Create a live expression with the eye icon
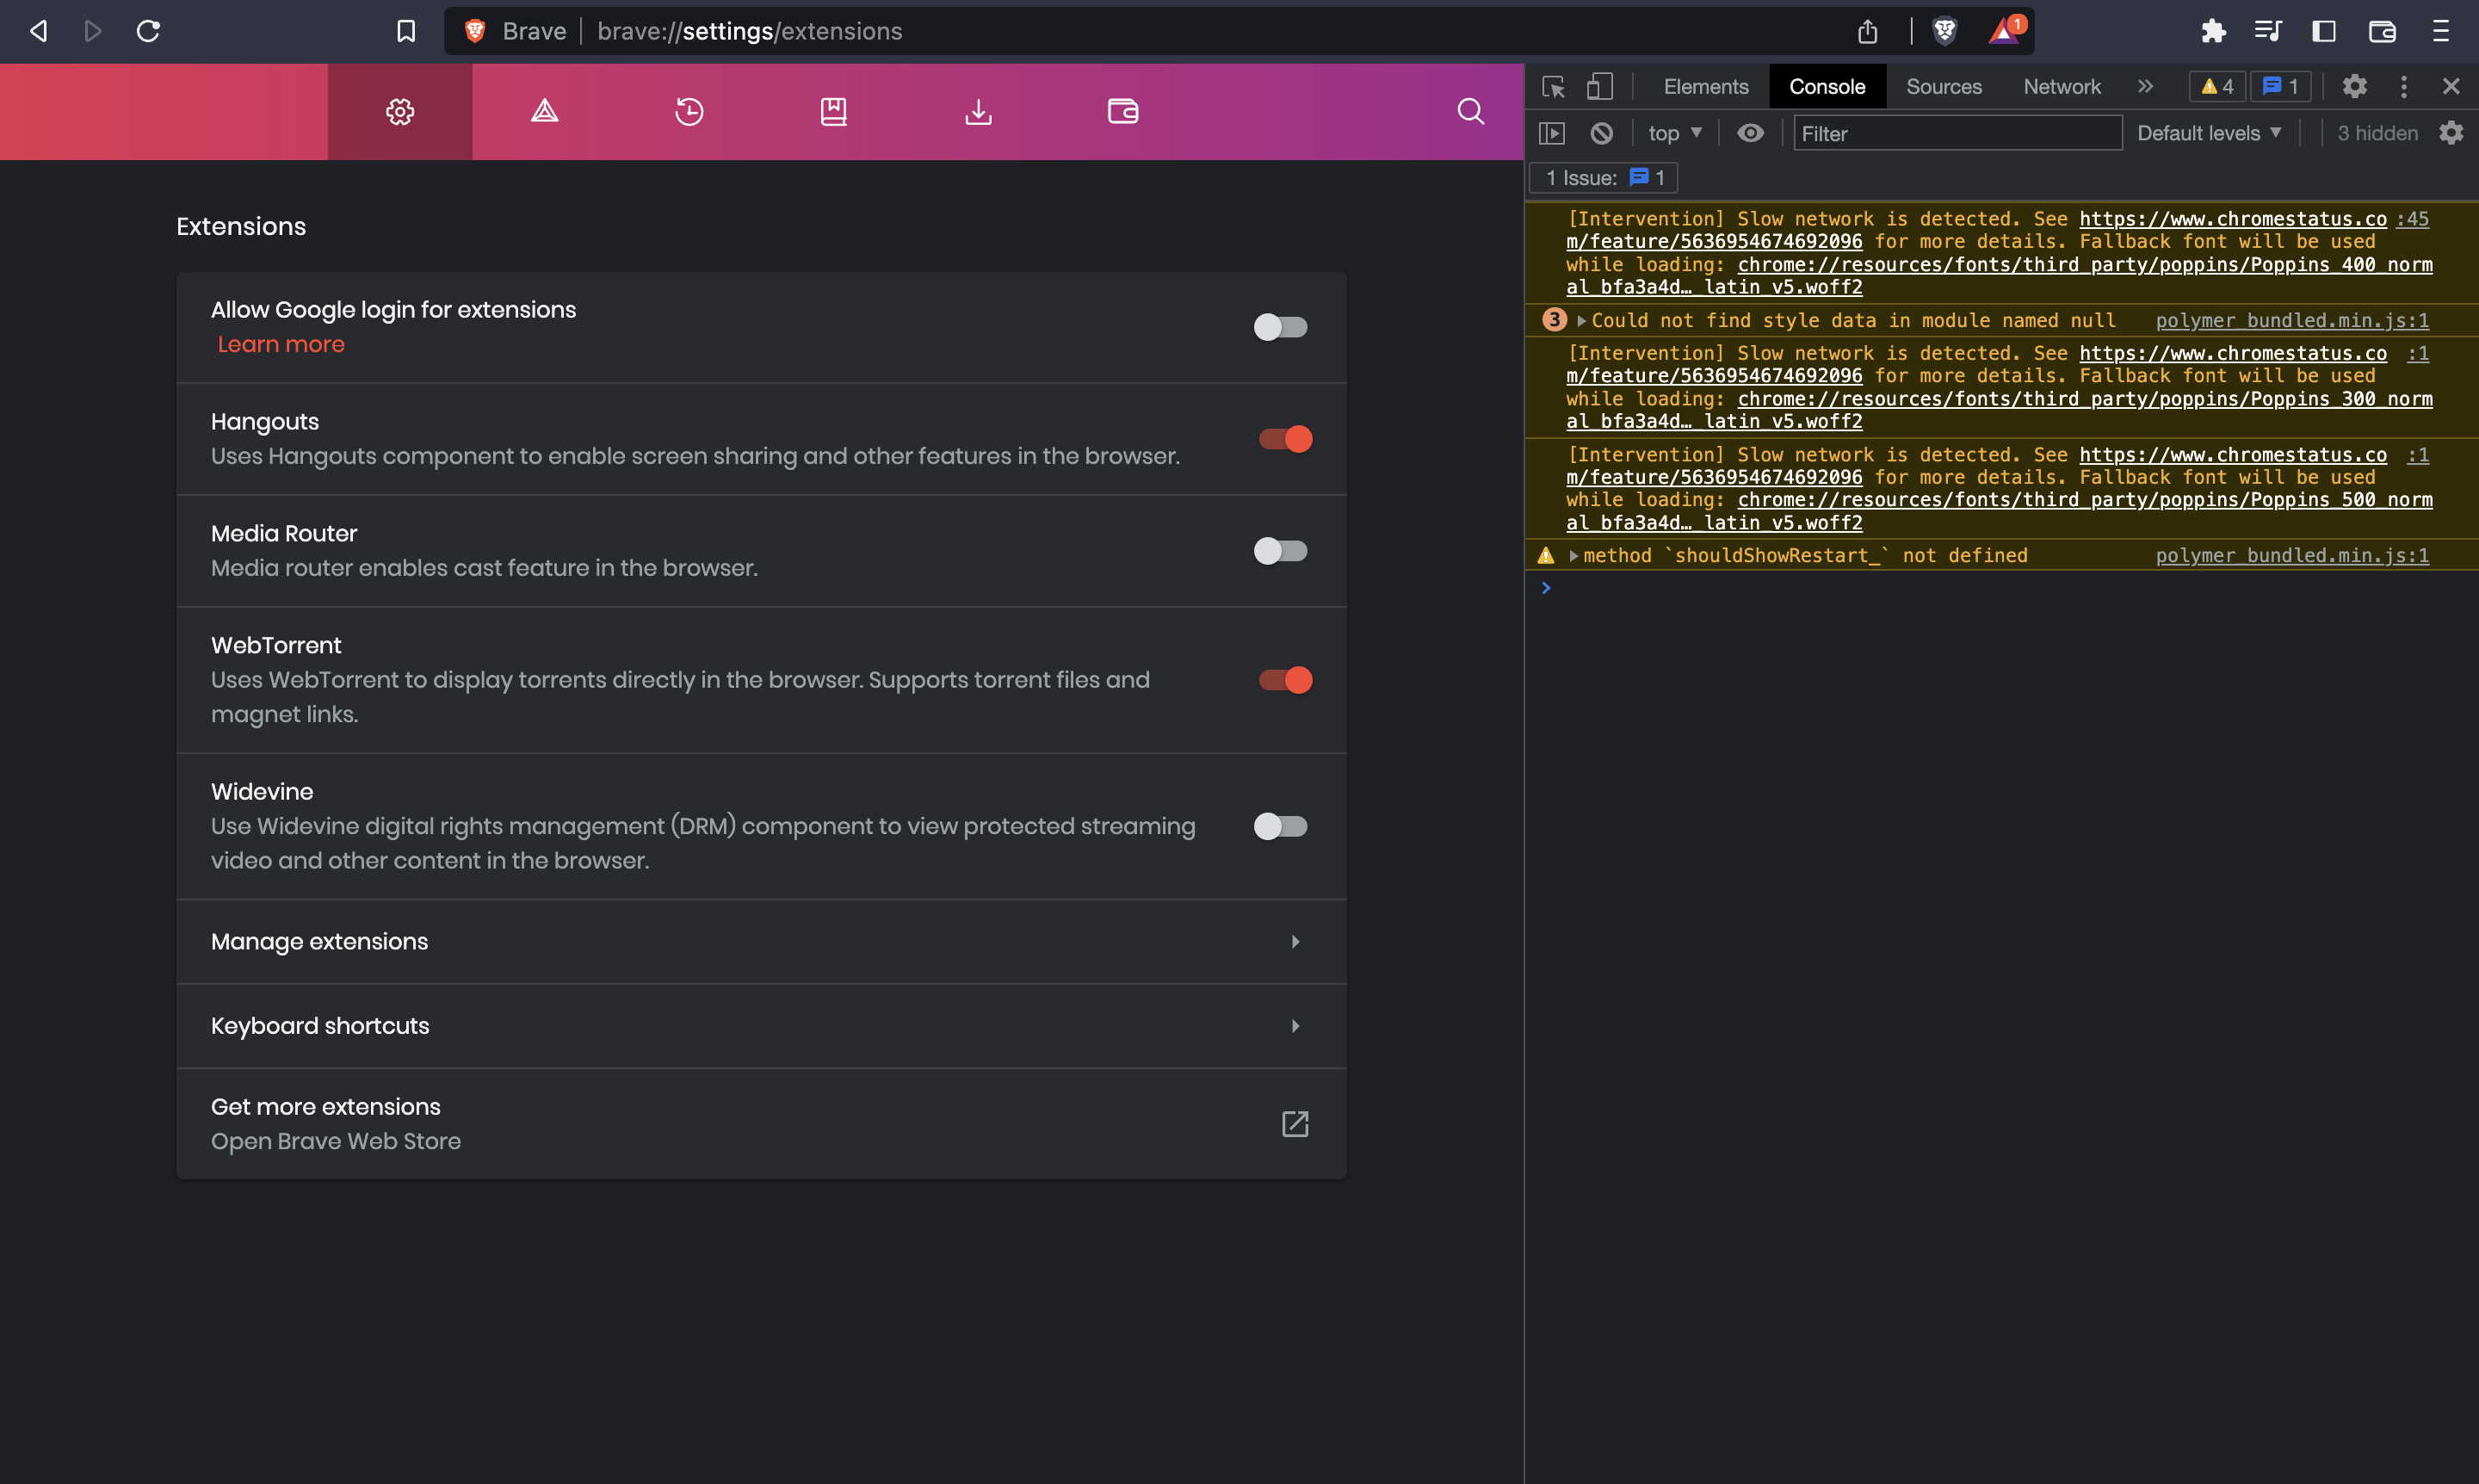 pos(1750,133)
